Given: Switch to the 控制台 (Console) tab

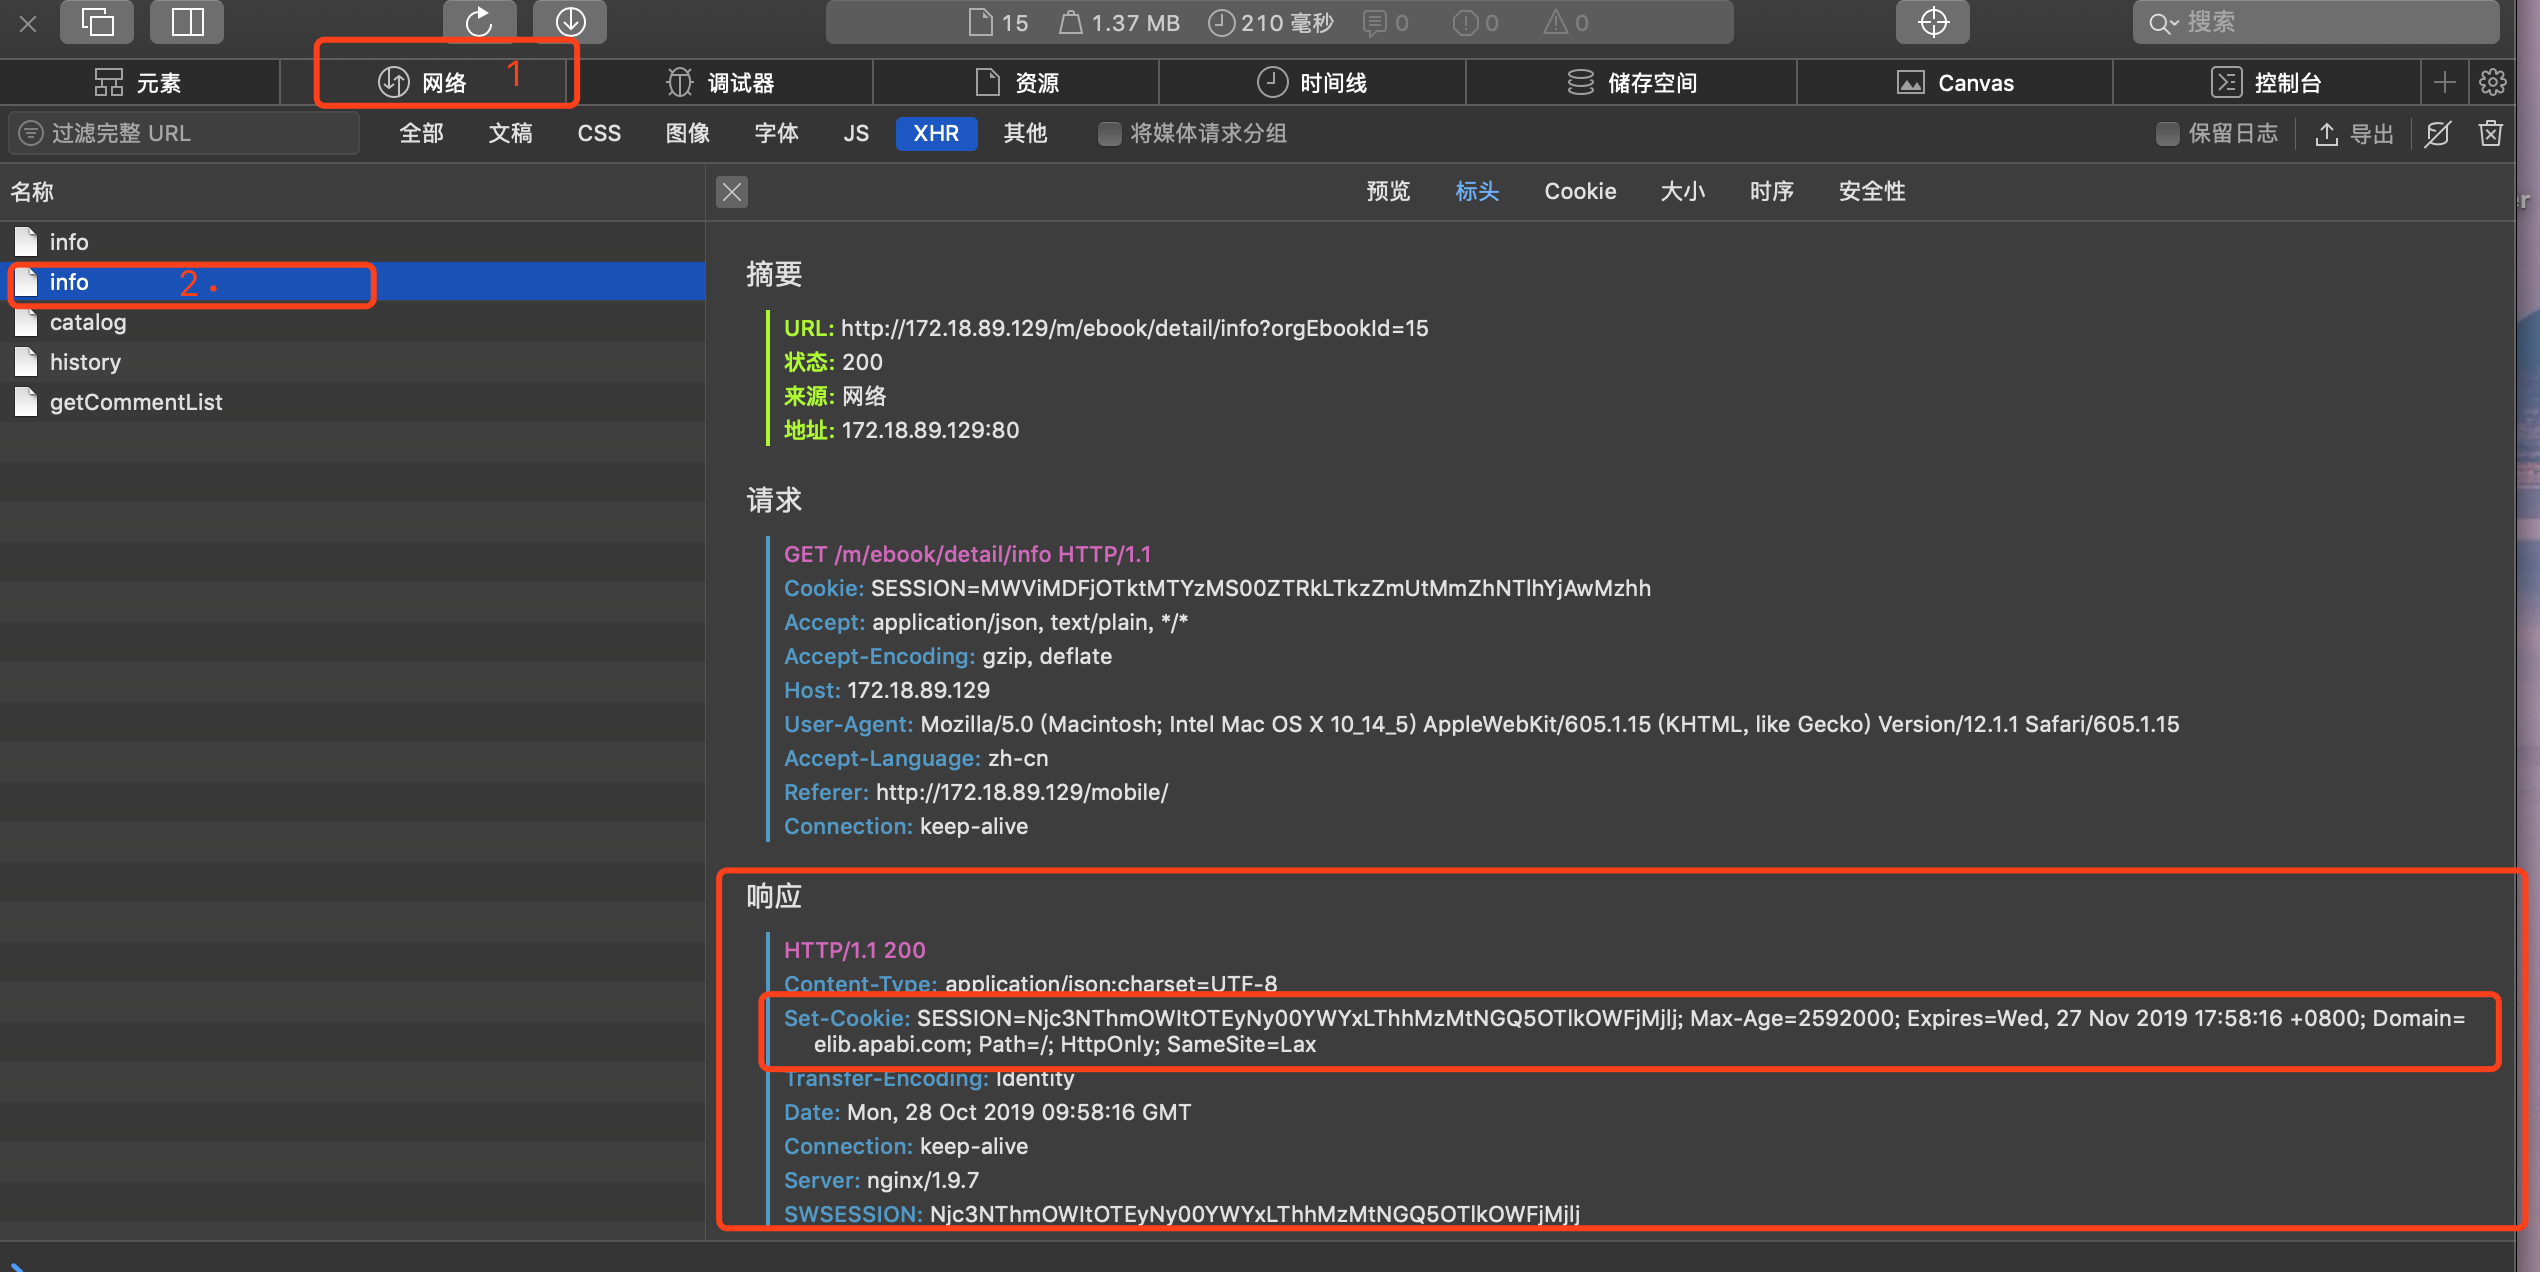Looking at the screenshot, I should pyautogui.click(x=2267, y=82).
